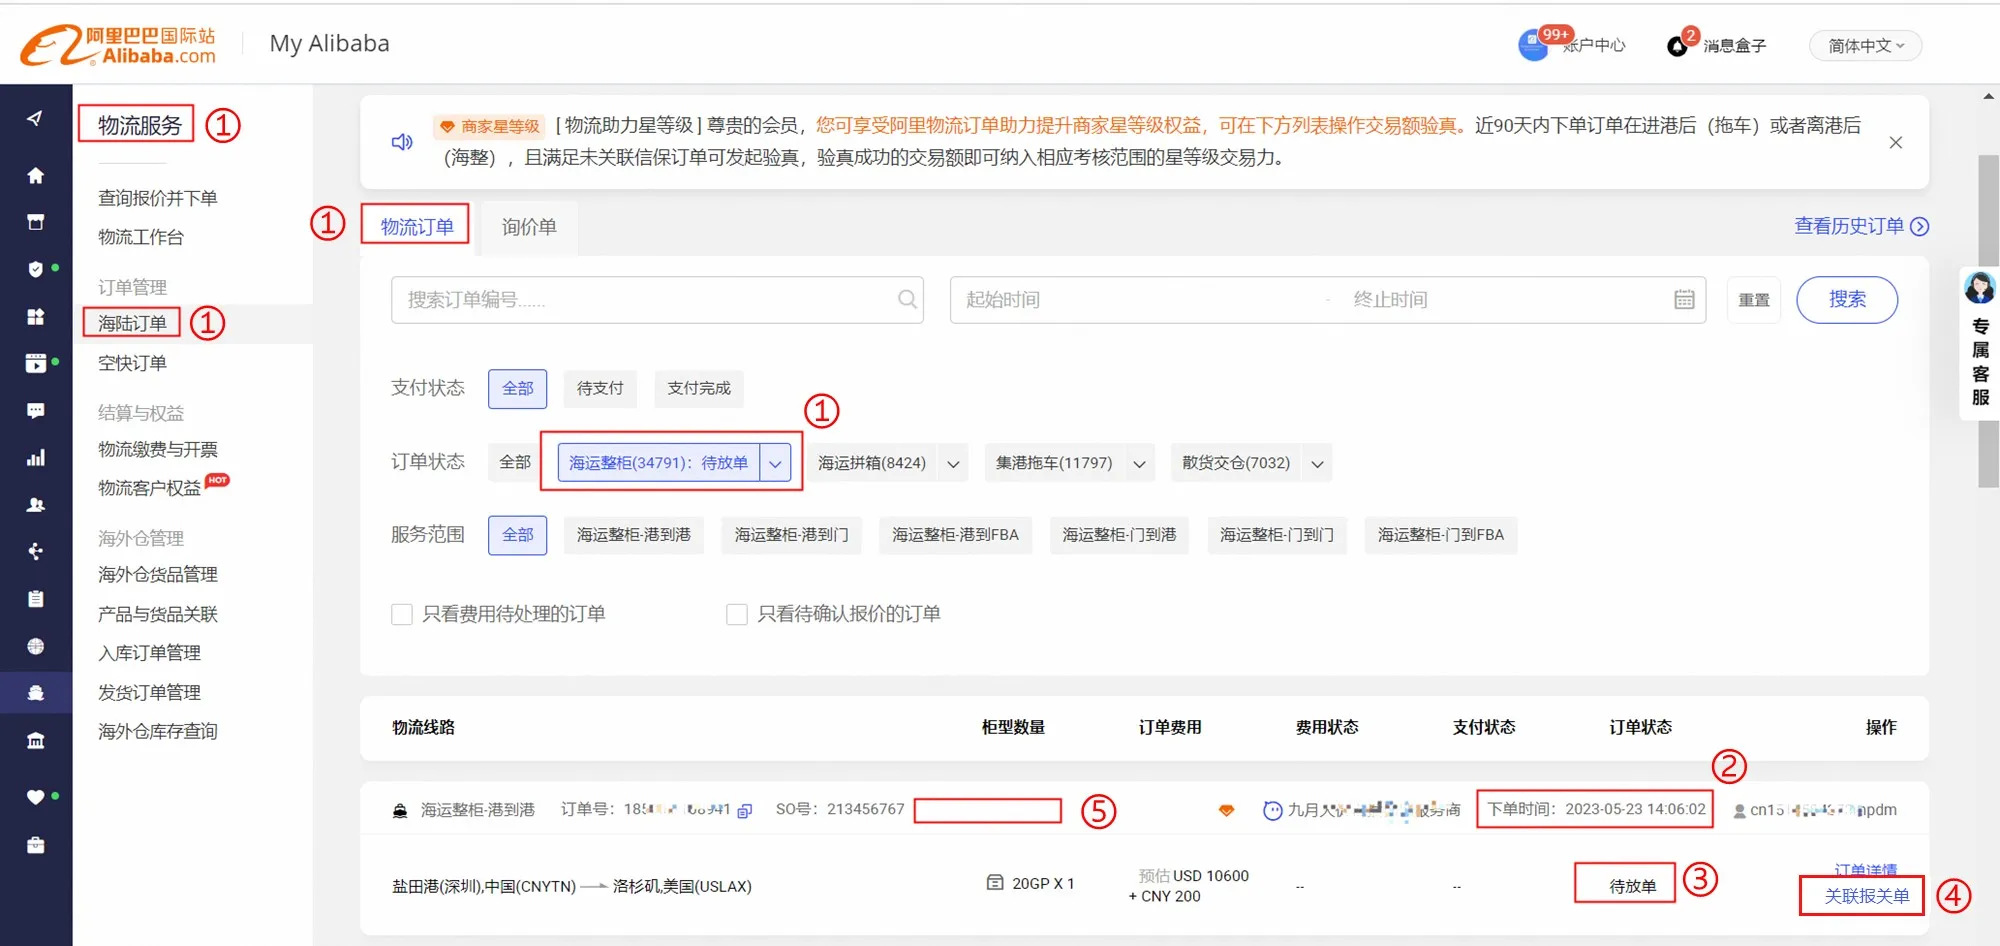Open 空快订单 in the sidebar menu

(132, 363)
